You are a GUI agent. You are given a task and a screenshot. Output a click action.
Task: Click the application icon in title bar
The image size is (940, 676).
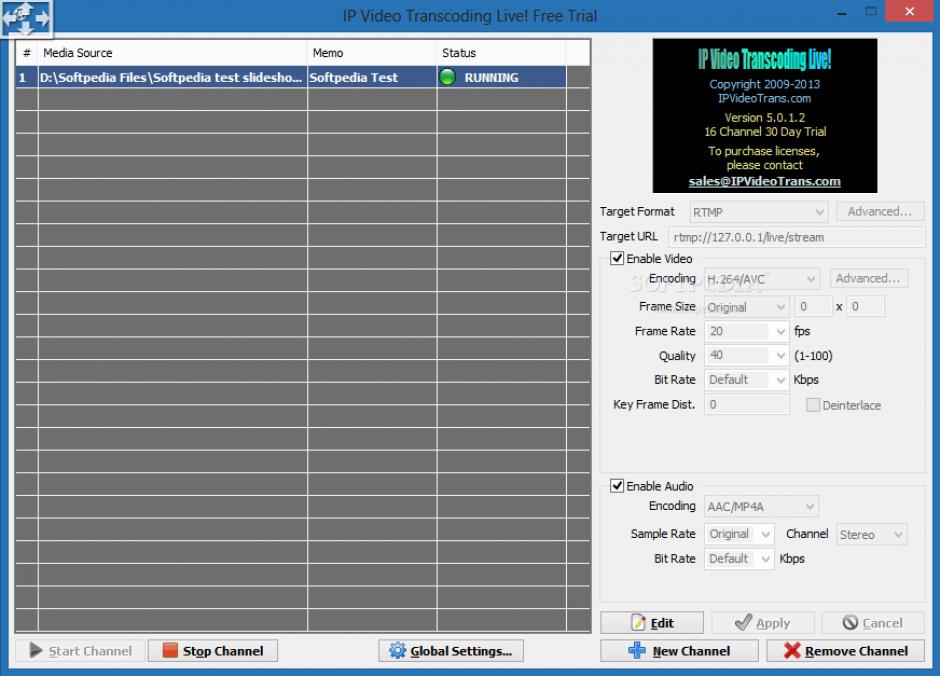pyautogui.click(x=26, y=18)
